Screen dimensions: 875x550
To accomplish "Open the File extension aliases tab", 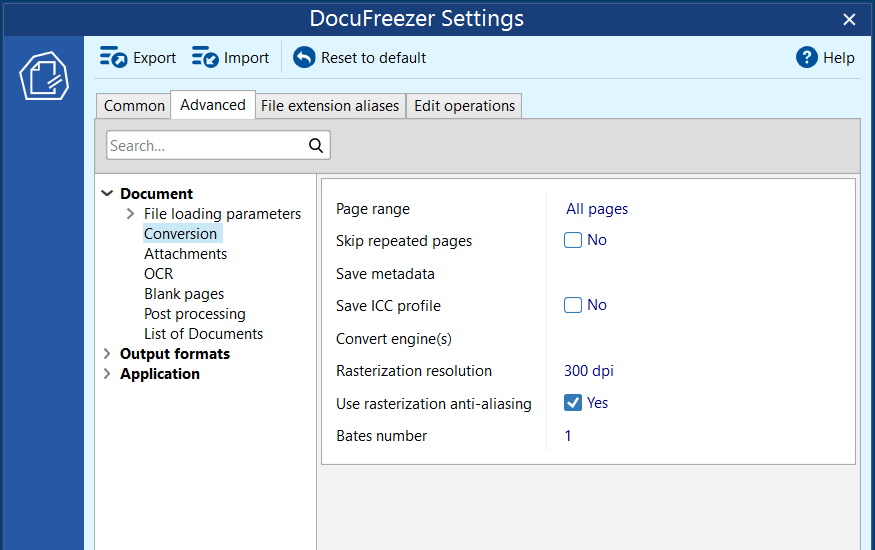I will (x=330, y=106).
